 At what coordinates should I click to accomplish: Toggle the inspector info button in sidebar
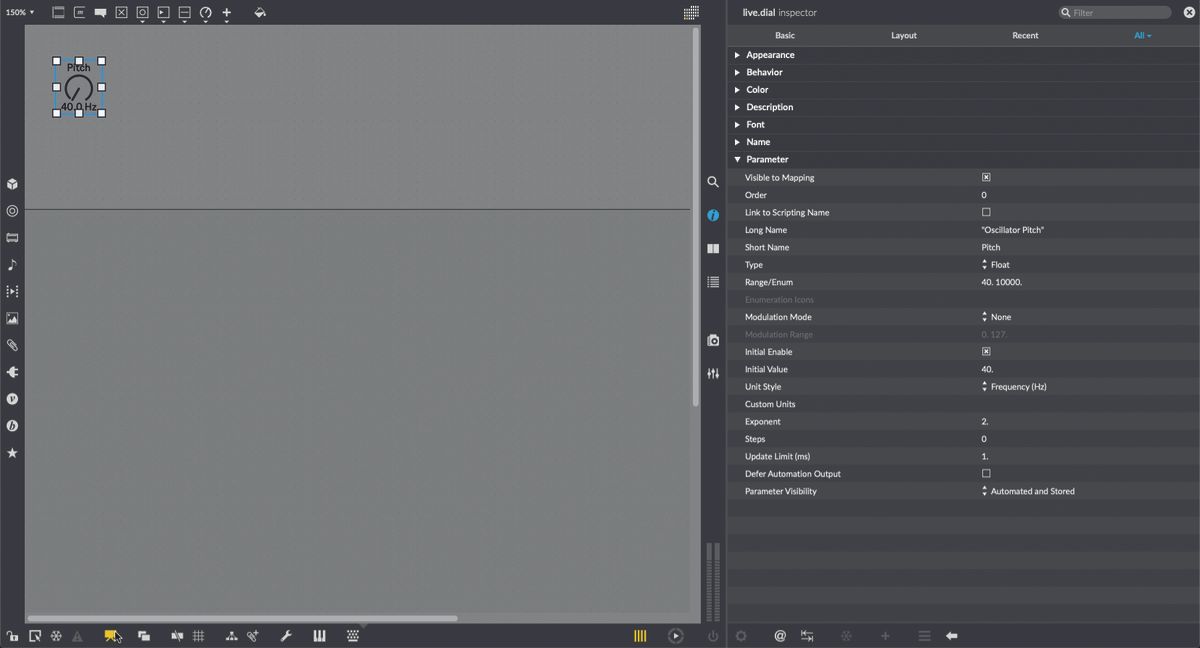[713, 215]
